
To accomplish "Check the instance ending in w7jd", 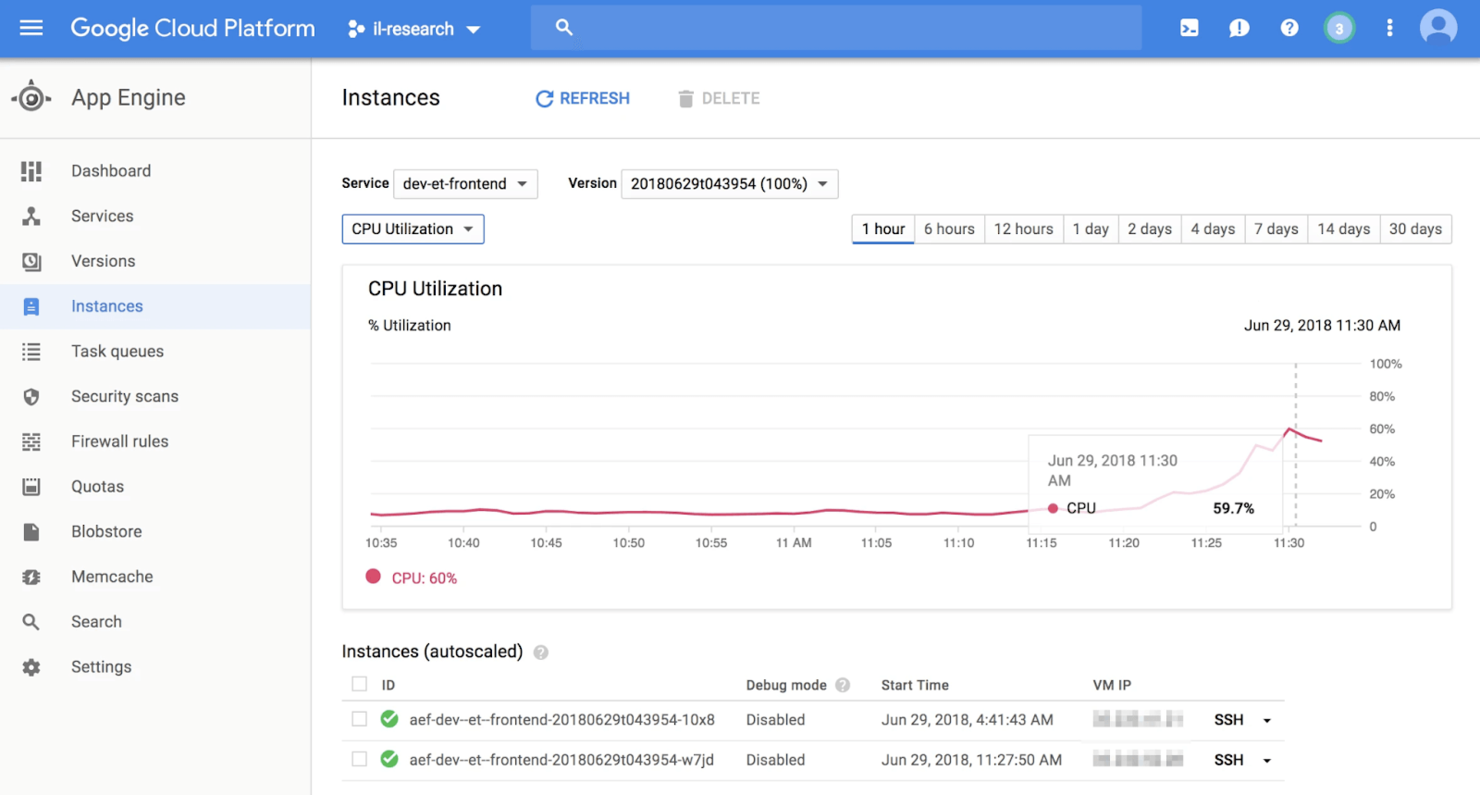I will 359,759.
